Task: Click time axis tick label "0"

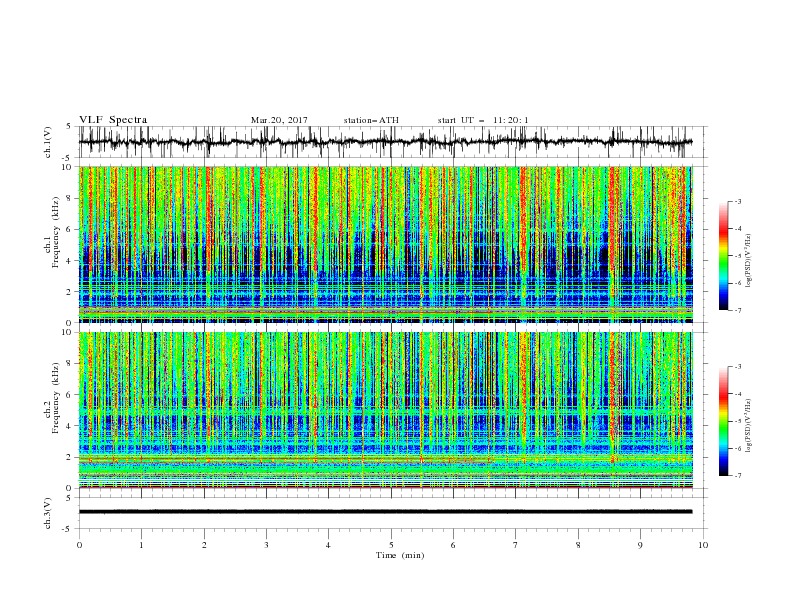Action: 79,545
